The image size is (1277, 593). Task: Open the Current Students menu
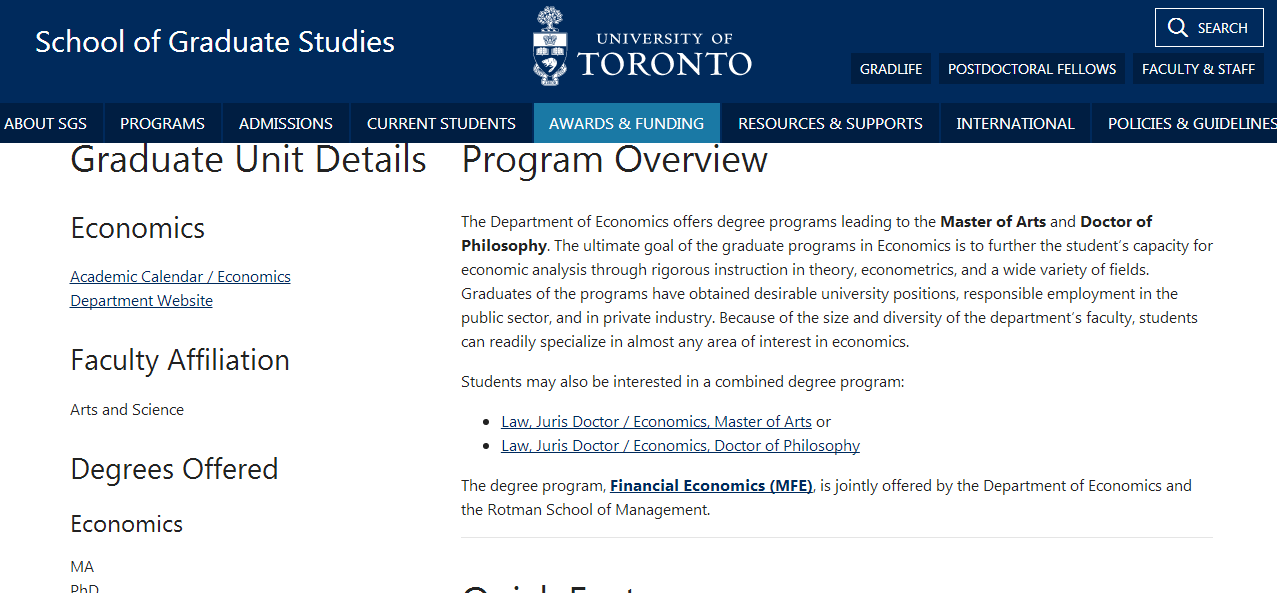441,123
